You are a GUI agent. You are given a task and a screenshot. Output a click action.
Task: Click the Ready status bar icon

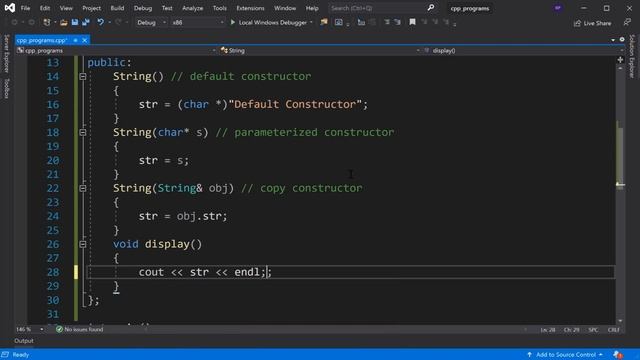pos(5,354)
